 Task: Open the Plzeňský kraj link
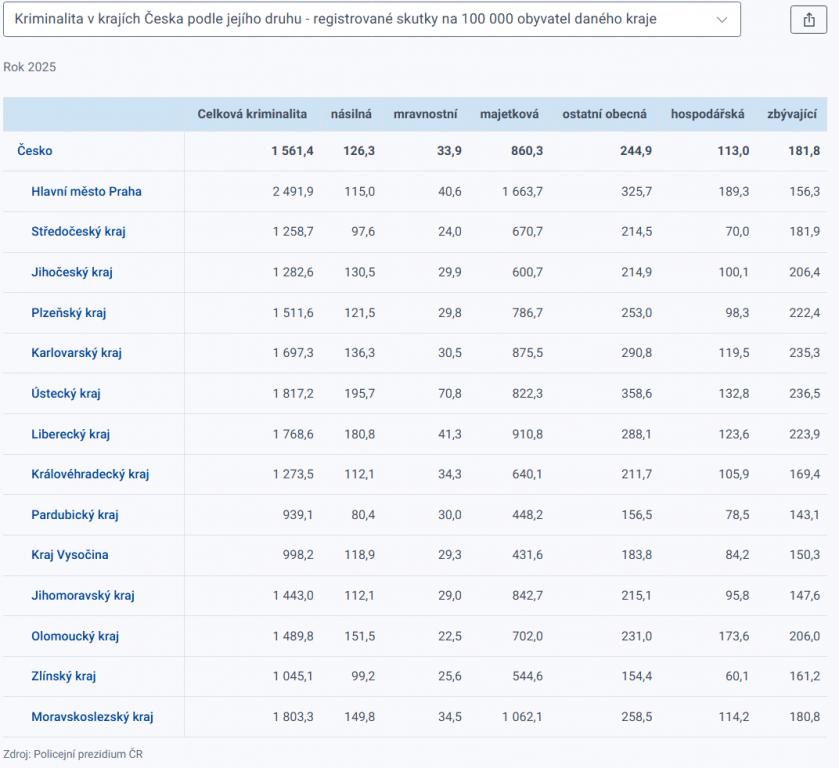[68, 313]
